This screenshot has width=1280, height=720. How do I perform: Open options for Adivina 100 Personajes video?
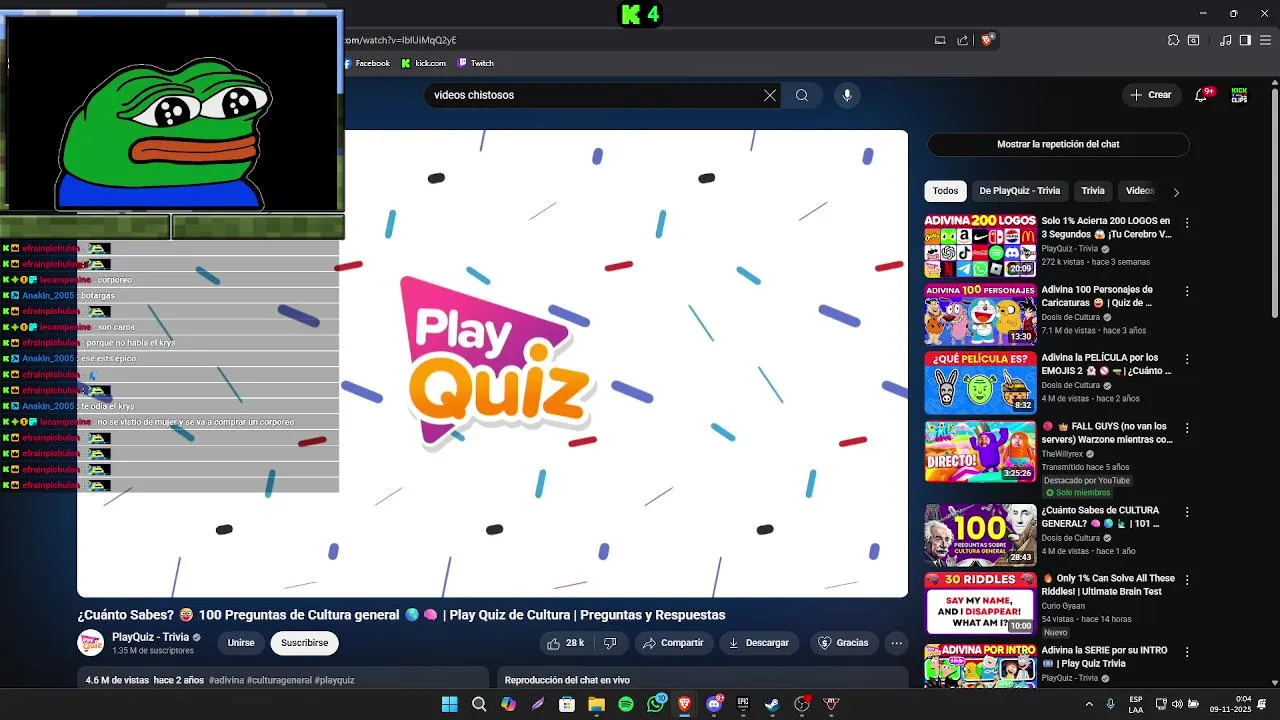pos(1187,291)
